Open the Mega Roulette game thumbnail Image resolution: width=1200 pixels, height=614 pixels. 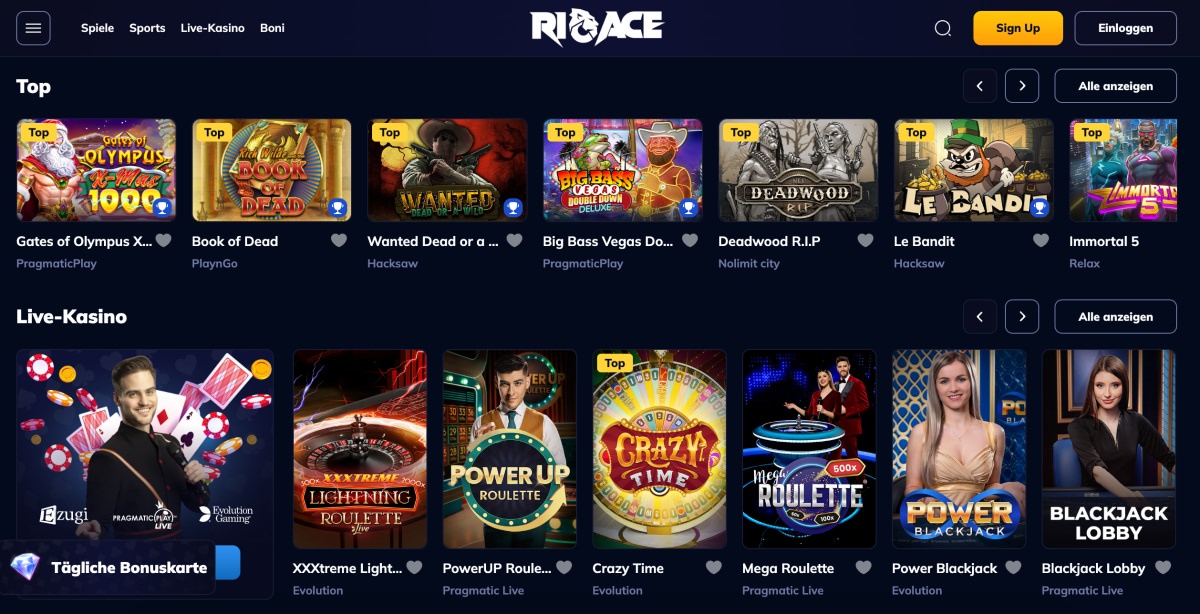click(809, 449)
